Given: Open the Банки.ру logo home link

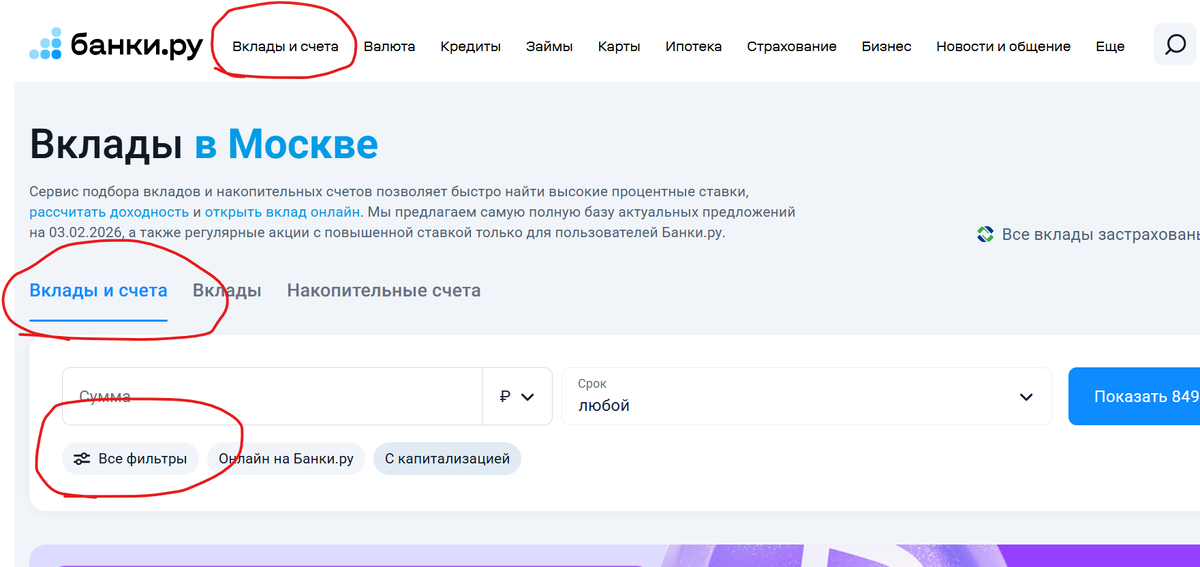Looking at the screenshot, I should [116, 45].
